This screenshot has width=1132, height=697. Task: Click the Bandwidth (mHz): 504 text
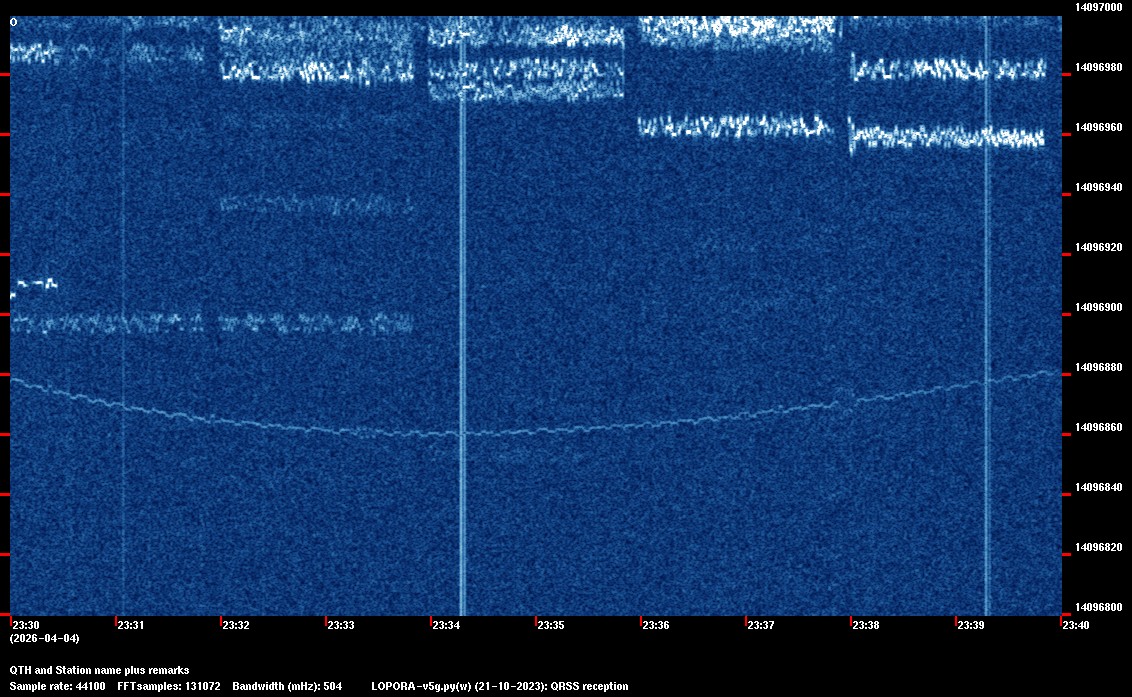click(287, 686)
